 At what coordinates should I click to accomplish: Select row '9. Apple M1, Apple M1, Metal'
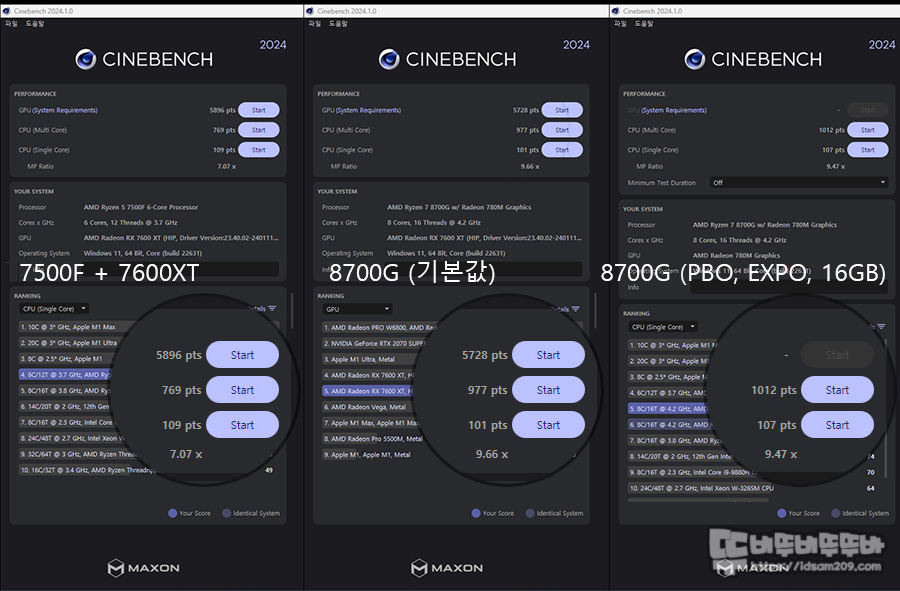tap(368, 454)
